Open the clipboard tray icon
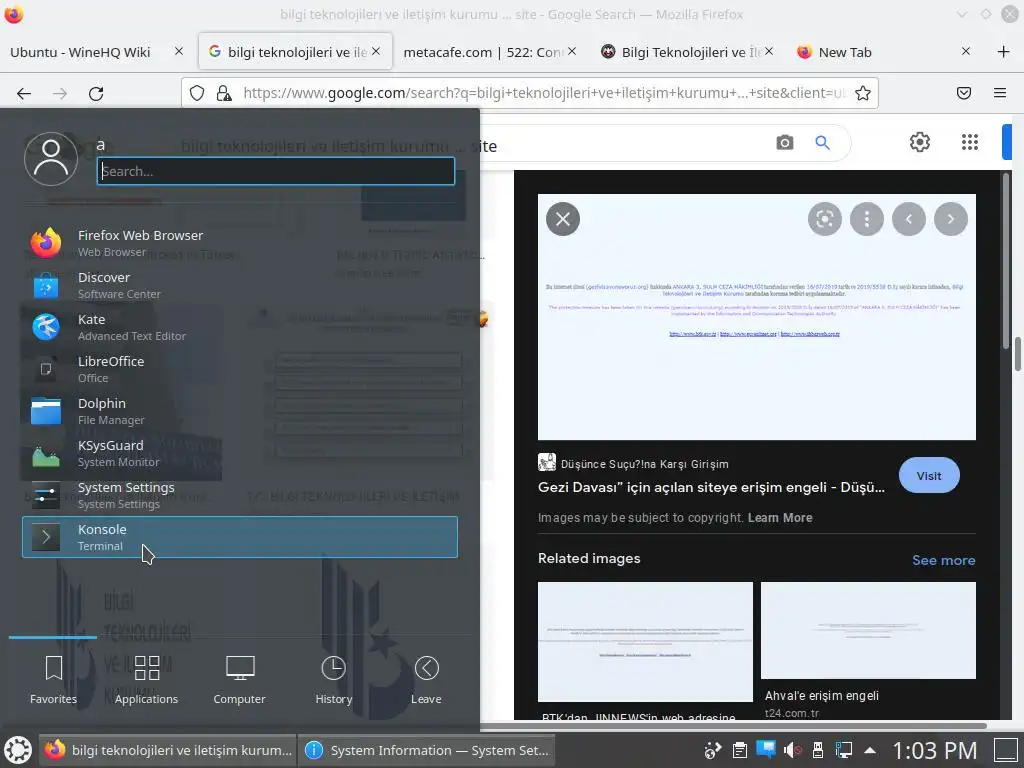The image size is (1024, 768). [739, 750]
